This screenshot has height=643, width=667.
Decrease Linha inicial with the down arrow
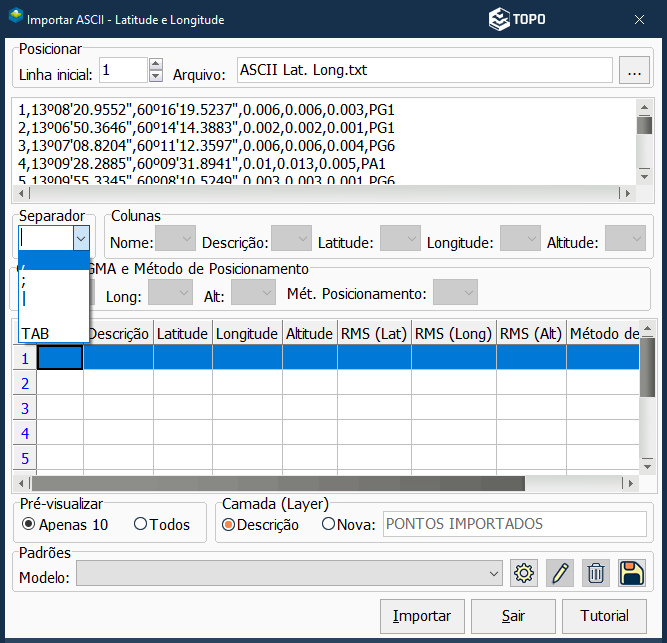tap(155, 77)
